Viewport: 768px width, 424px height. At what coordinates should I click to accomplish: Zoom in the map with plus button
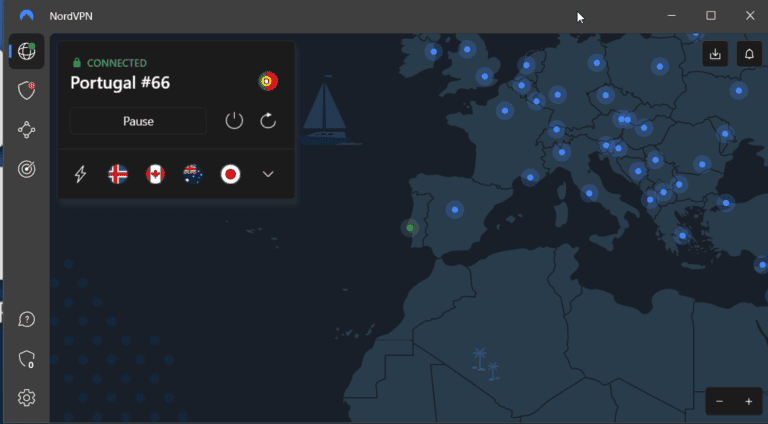click(748, 401)
